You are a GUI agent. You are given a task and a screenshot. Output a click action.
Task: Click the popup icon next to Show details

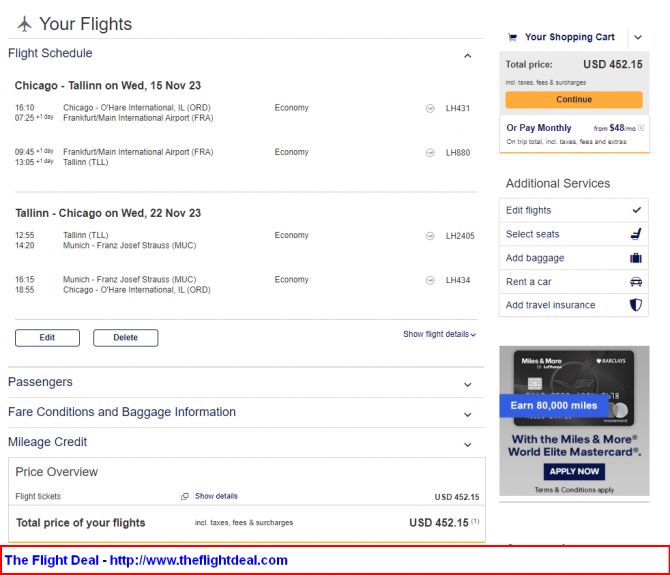(x=185, y=496)
